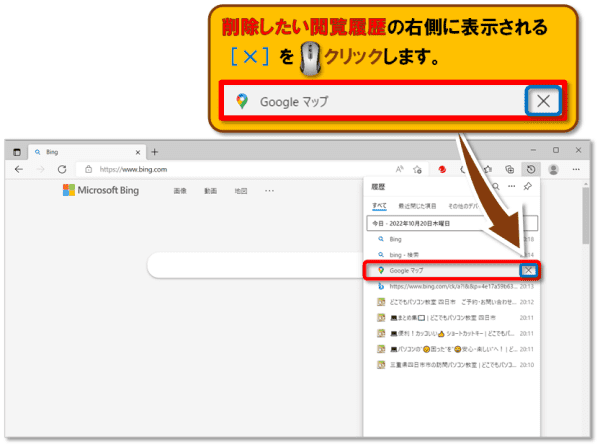Image resolution: width=600 pixels, height=447 pixels.
Task: Open the Collections toolbar icon
Action: [x=509, y=169]
